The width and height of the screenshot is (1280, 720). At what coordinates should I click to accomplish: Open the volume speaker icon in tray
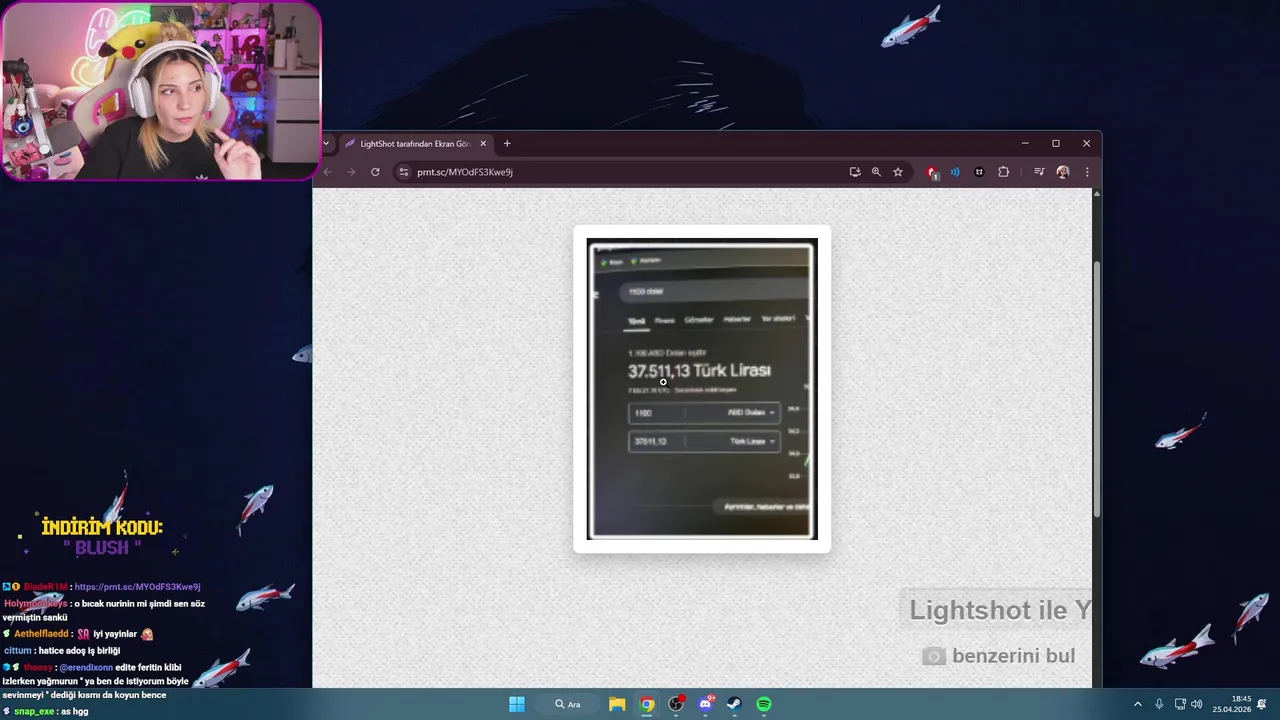click(1197, 704)
